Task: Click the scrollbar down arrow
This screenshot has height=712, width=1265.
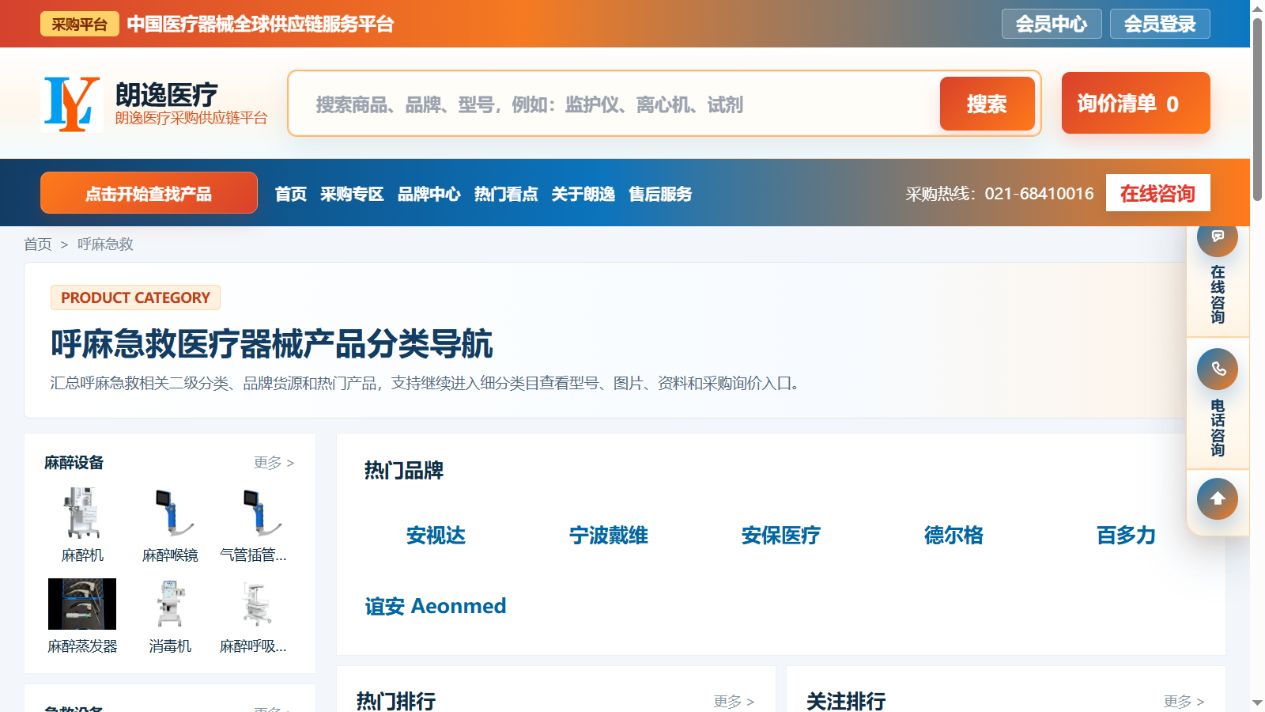Action: pos(1257,704)
